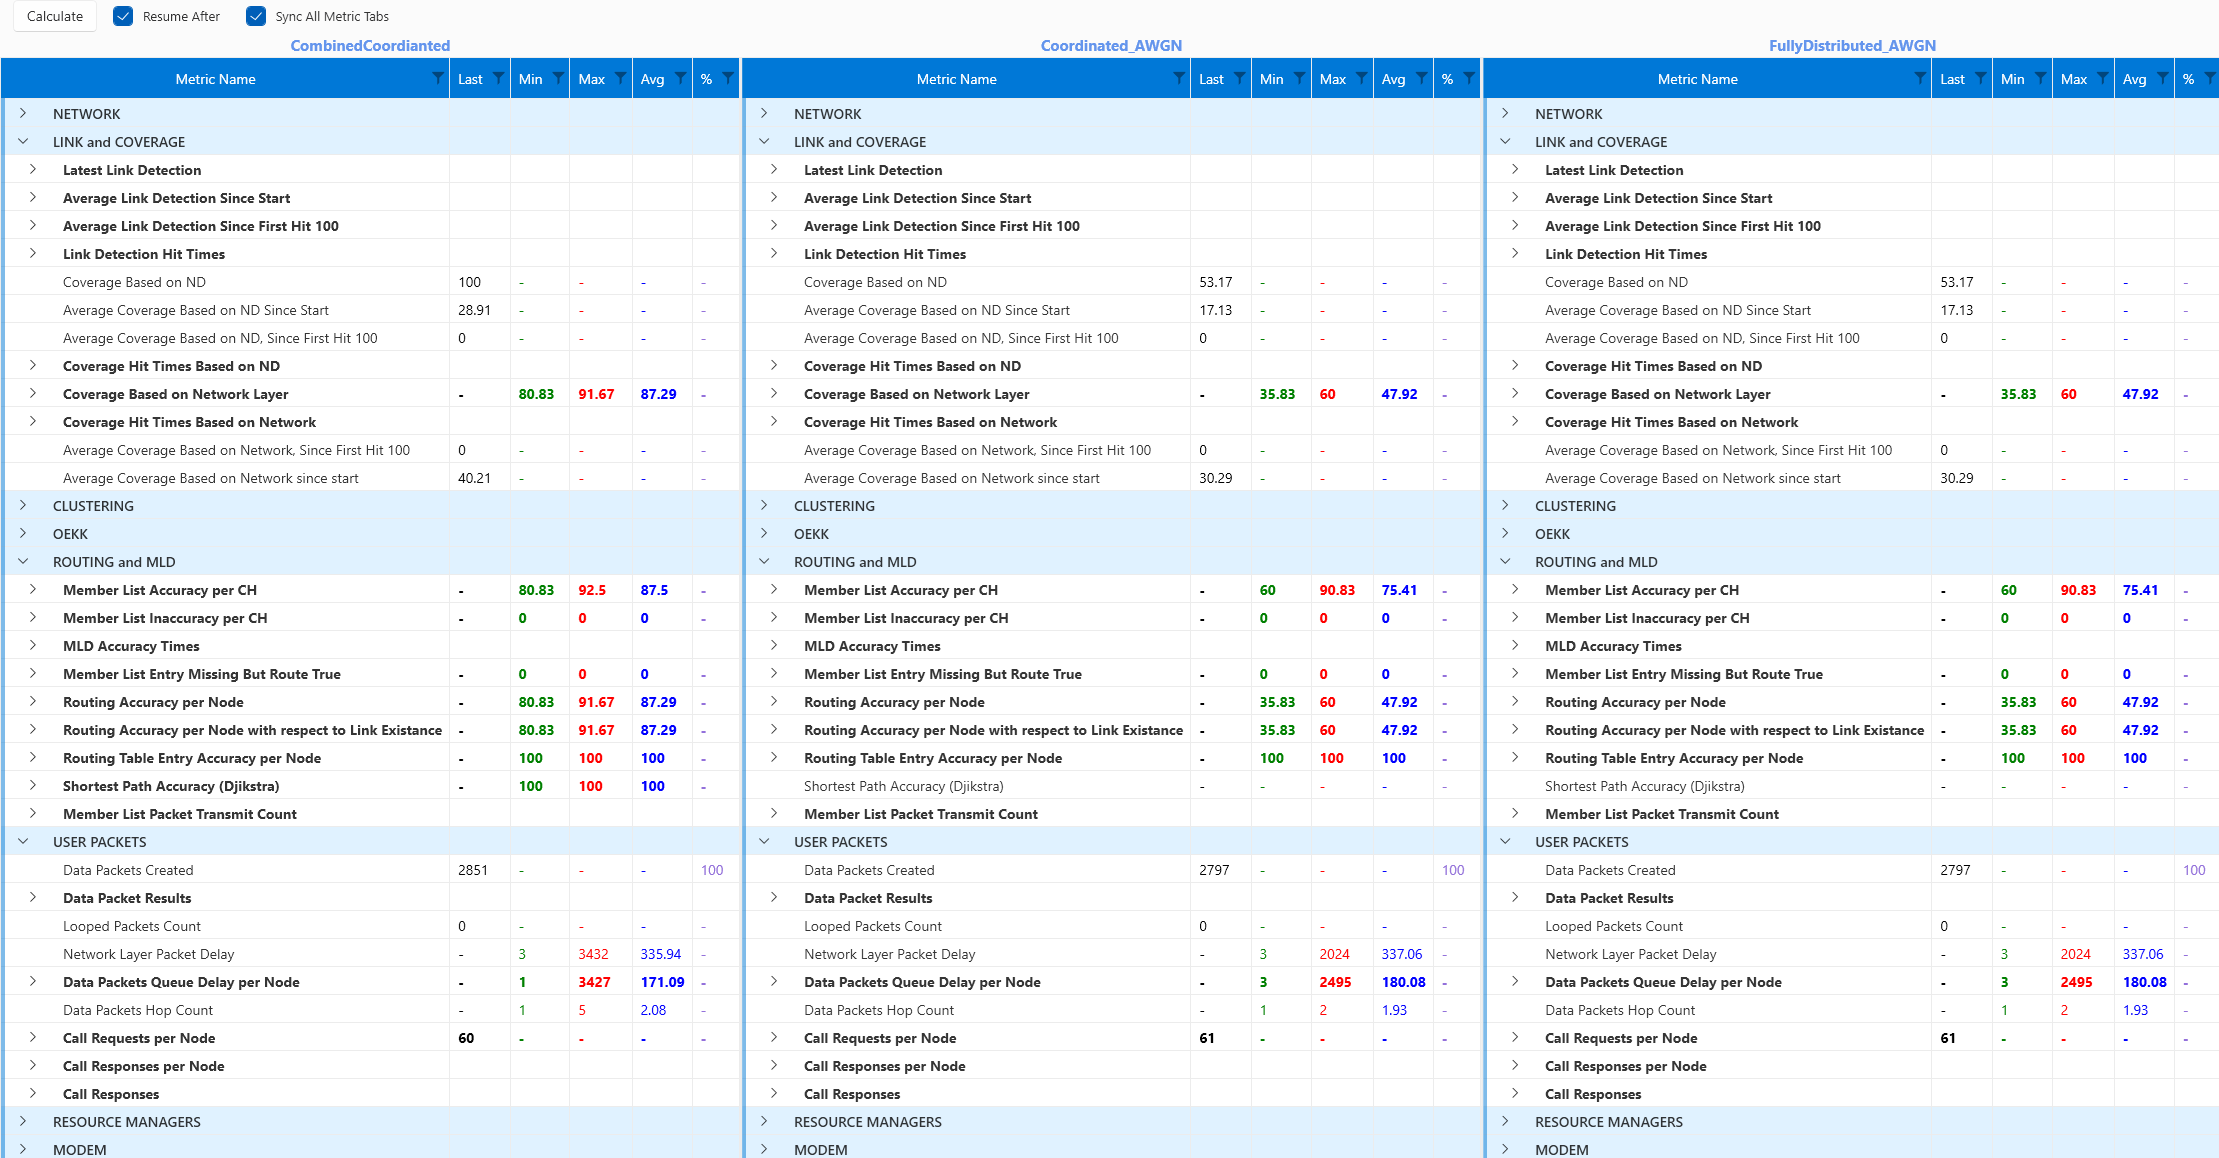The height and width of the screenshot is (1158, 2219).
Task: Sort by Metric Name header in CombinedCoordianted panel
Action: [215, 79]
